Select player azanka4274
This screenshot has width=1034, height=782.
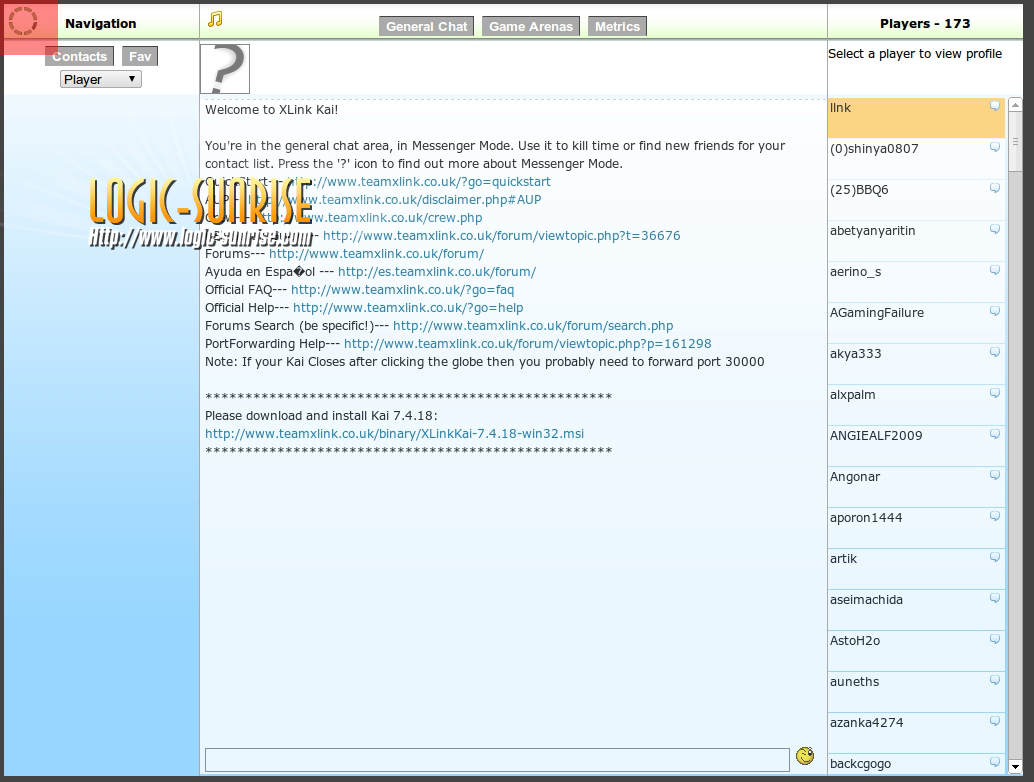(917, 733)
